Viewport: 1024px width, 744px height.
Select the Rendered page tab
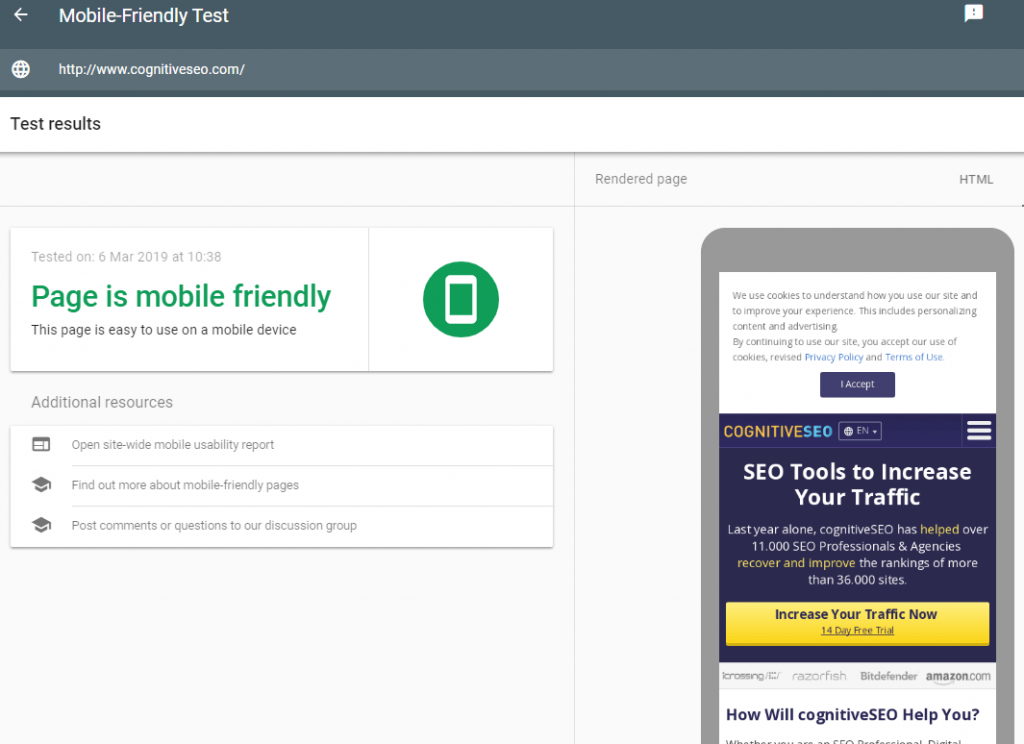(640, 178)
